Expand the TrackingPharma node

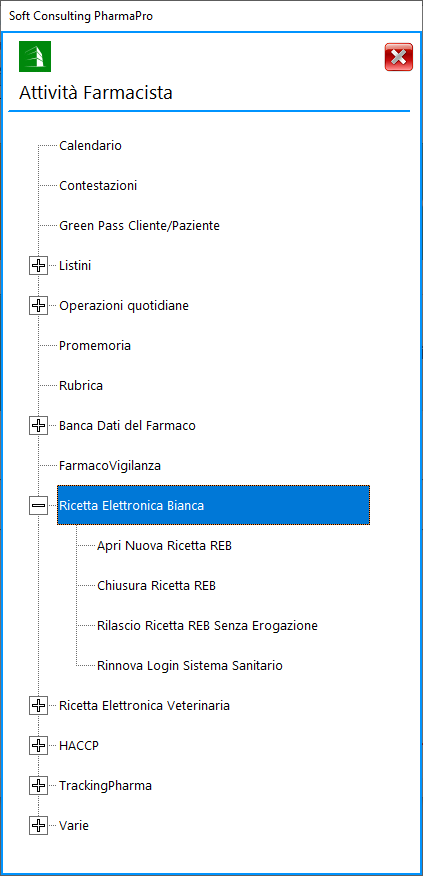(x=38, y=785)
